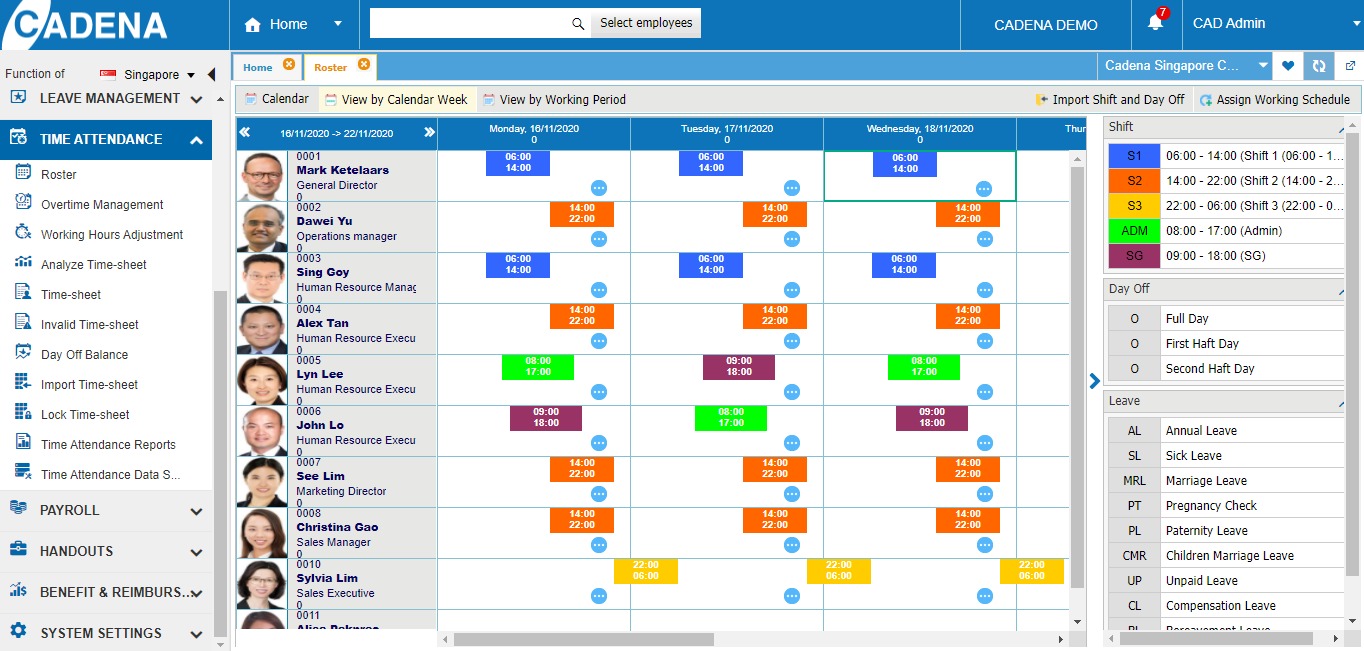Screen dimensions: 1364x651
Task: Click the Assign Working Schedule button
Action: pos(1274,99)
